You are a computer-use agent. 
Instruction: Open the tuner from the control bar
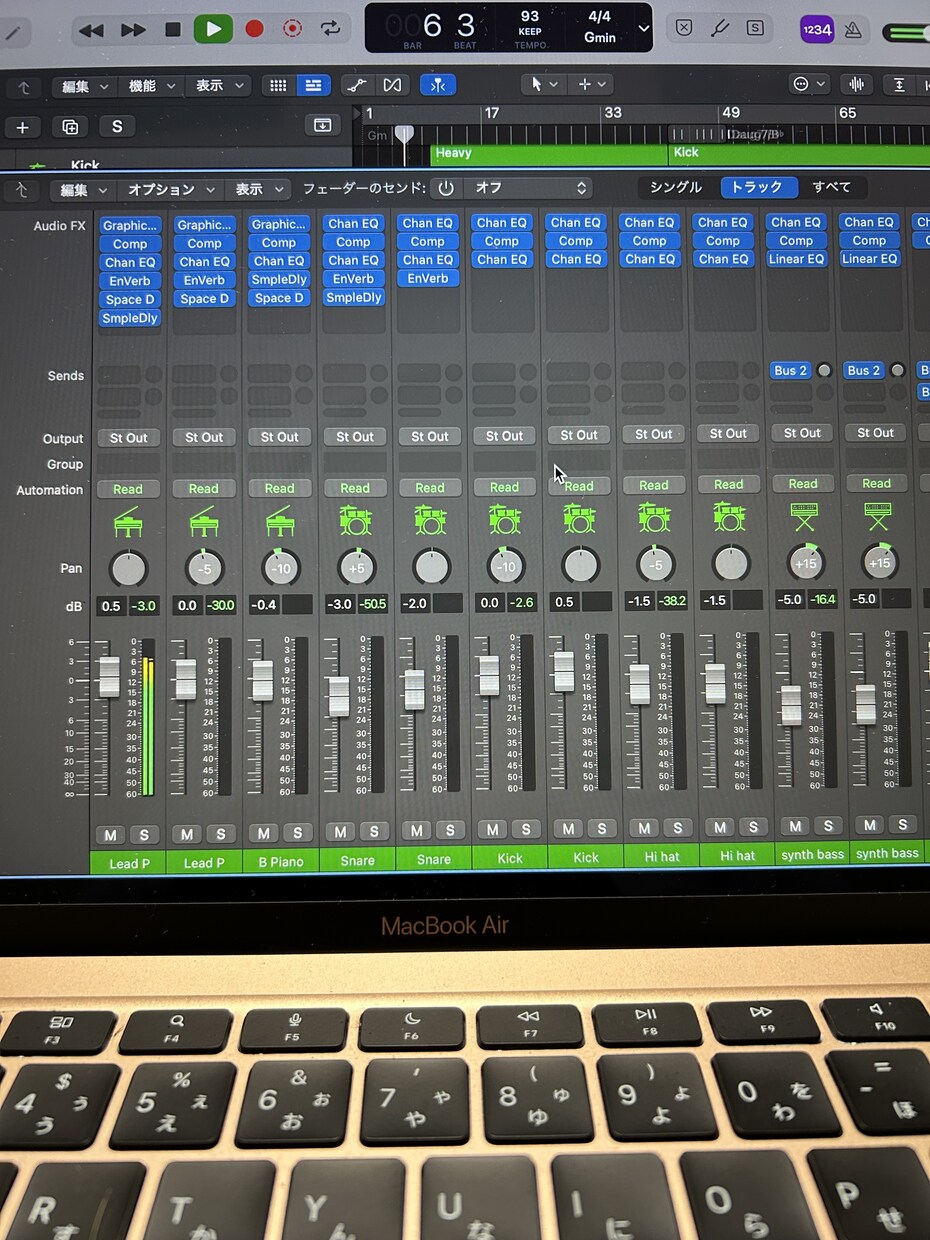tap(720, 28)
